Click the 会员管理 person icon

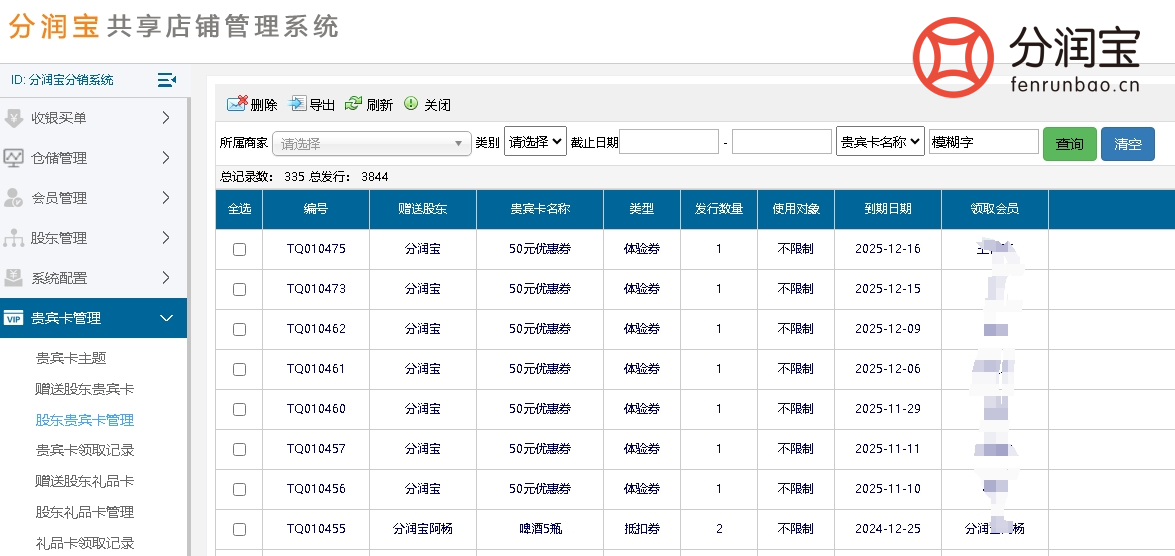(x=13, y=198)
